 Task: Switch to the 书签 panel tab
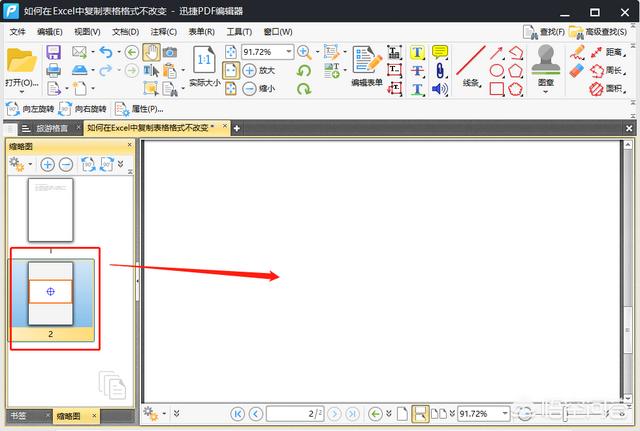pyautogui.click(x=18, y=415)
